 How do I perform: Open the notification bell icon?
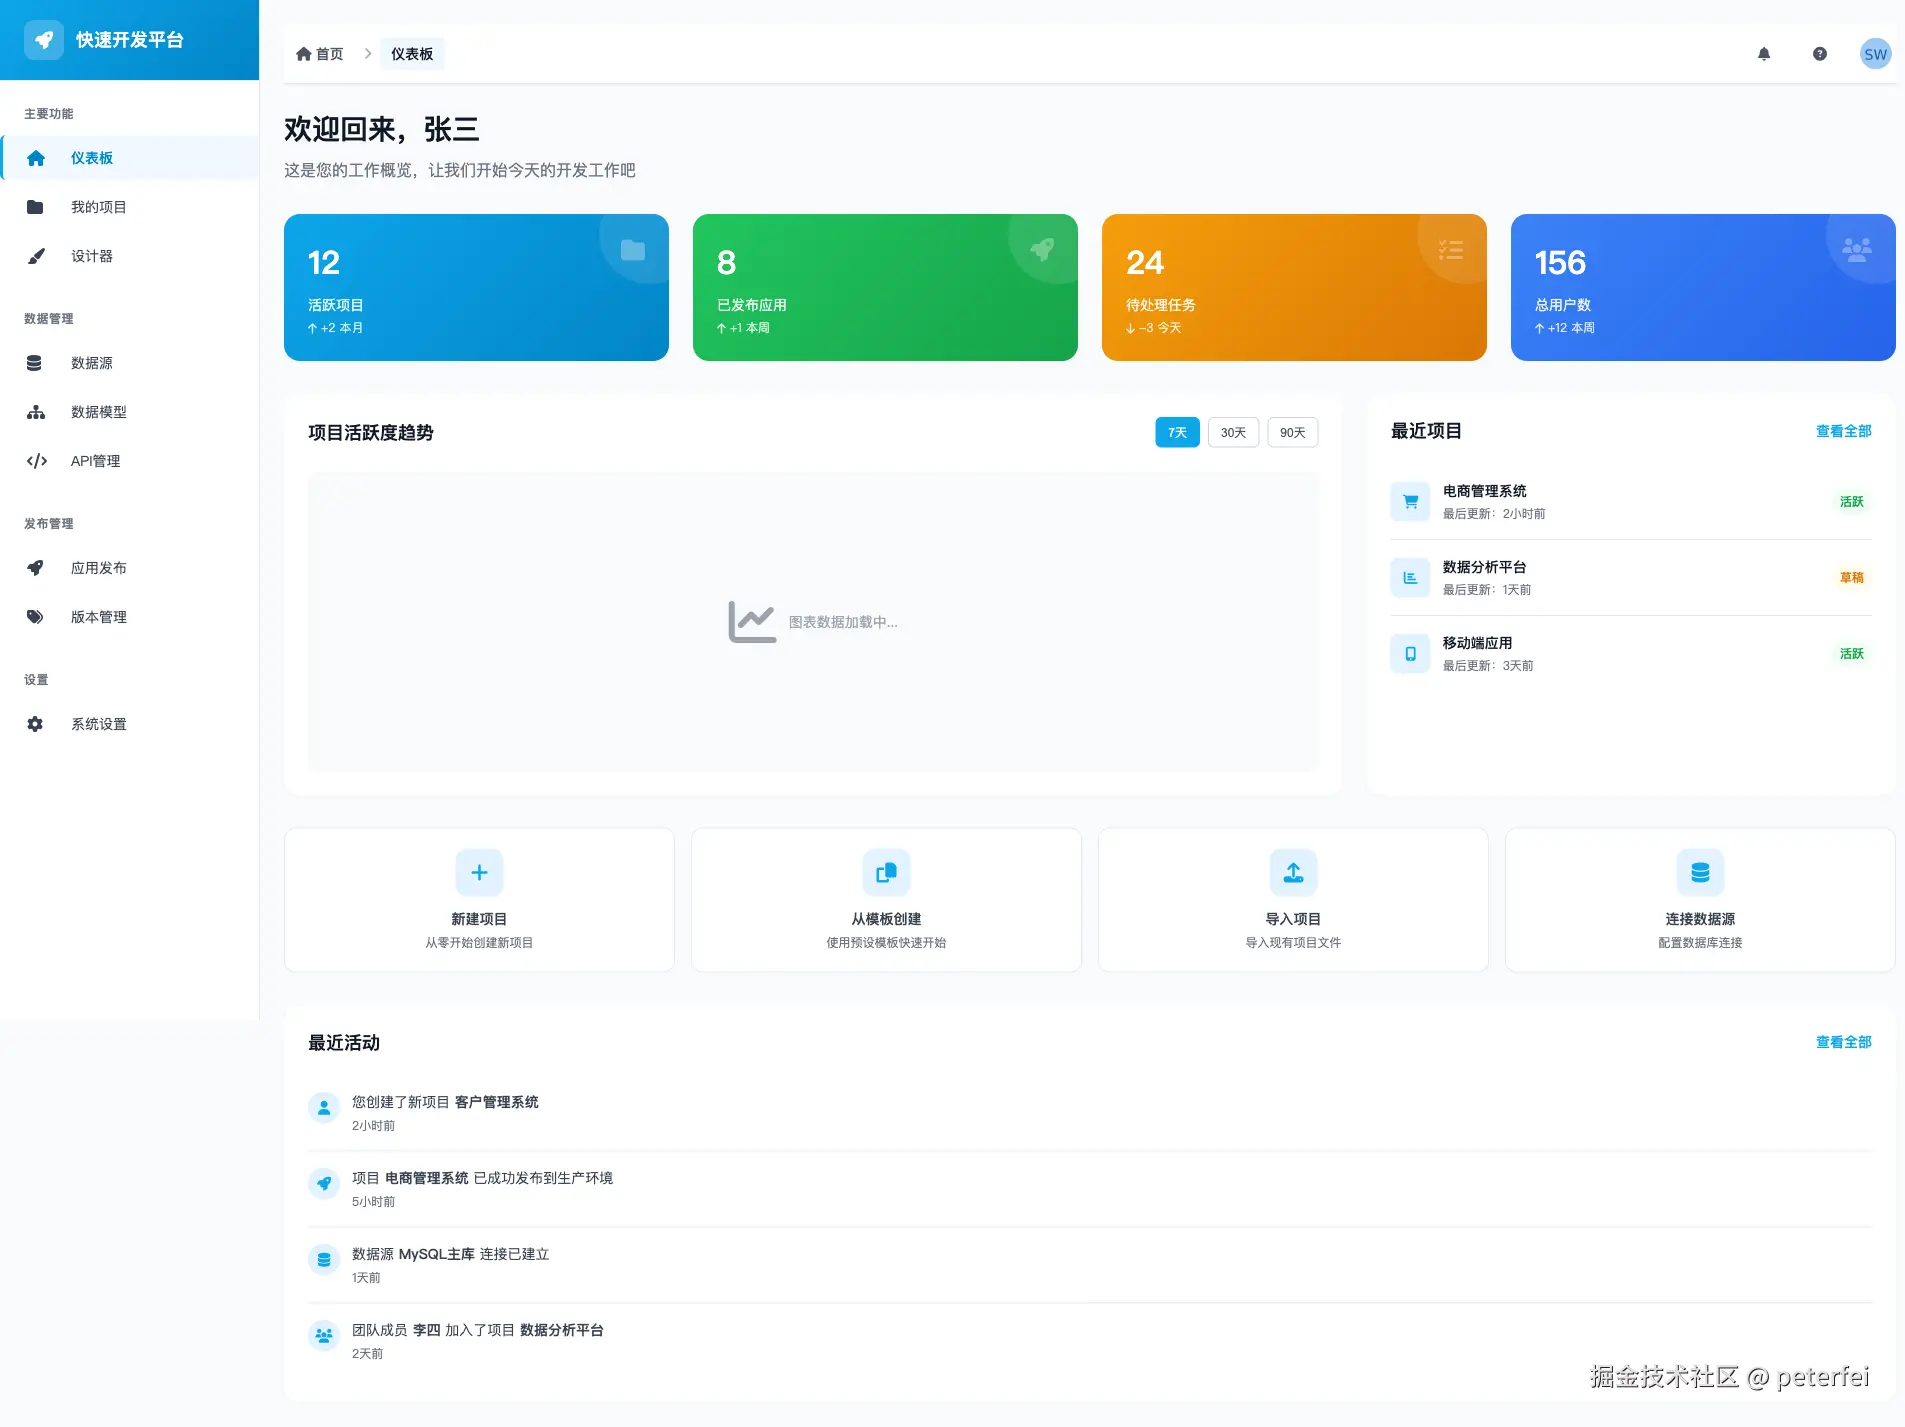click(x=1764, y=54)
